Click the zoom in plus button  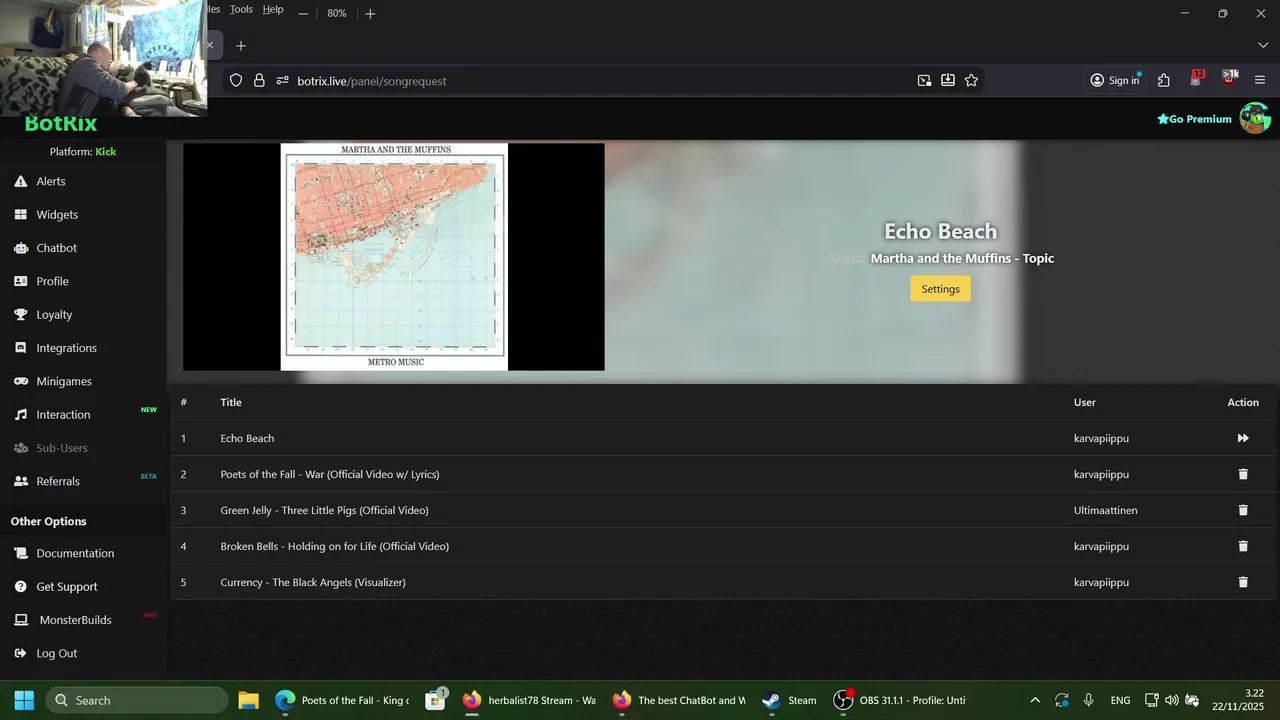(370, 13)
